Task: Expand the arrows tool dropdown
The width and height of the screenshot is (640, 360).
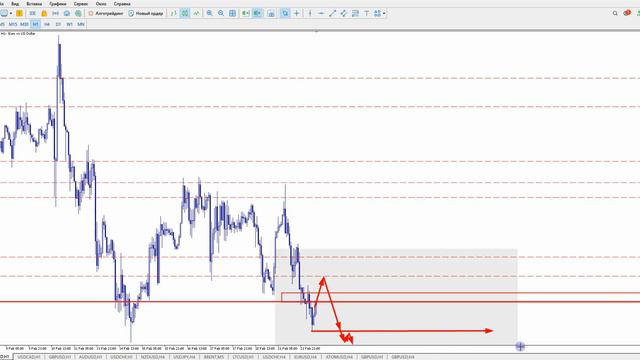Action: 384,13
